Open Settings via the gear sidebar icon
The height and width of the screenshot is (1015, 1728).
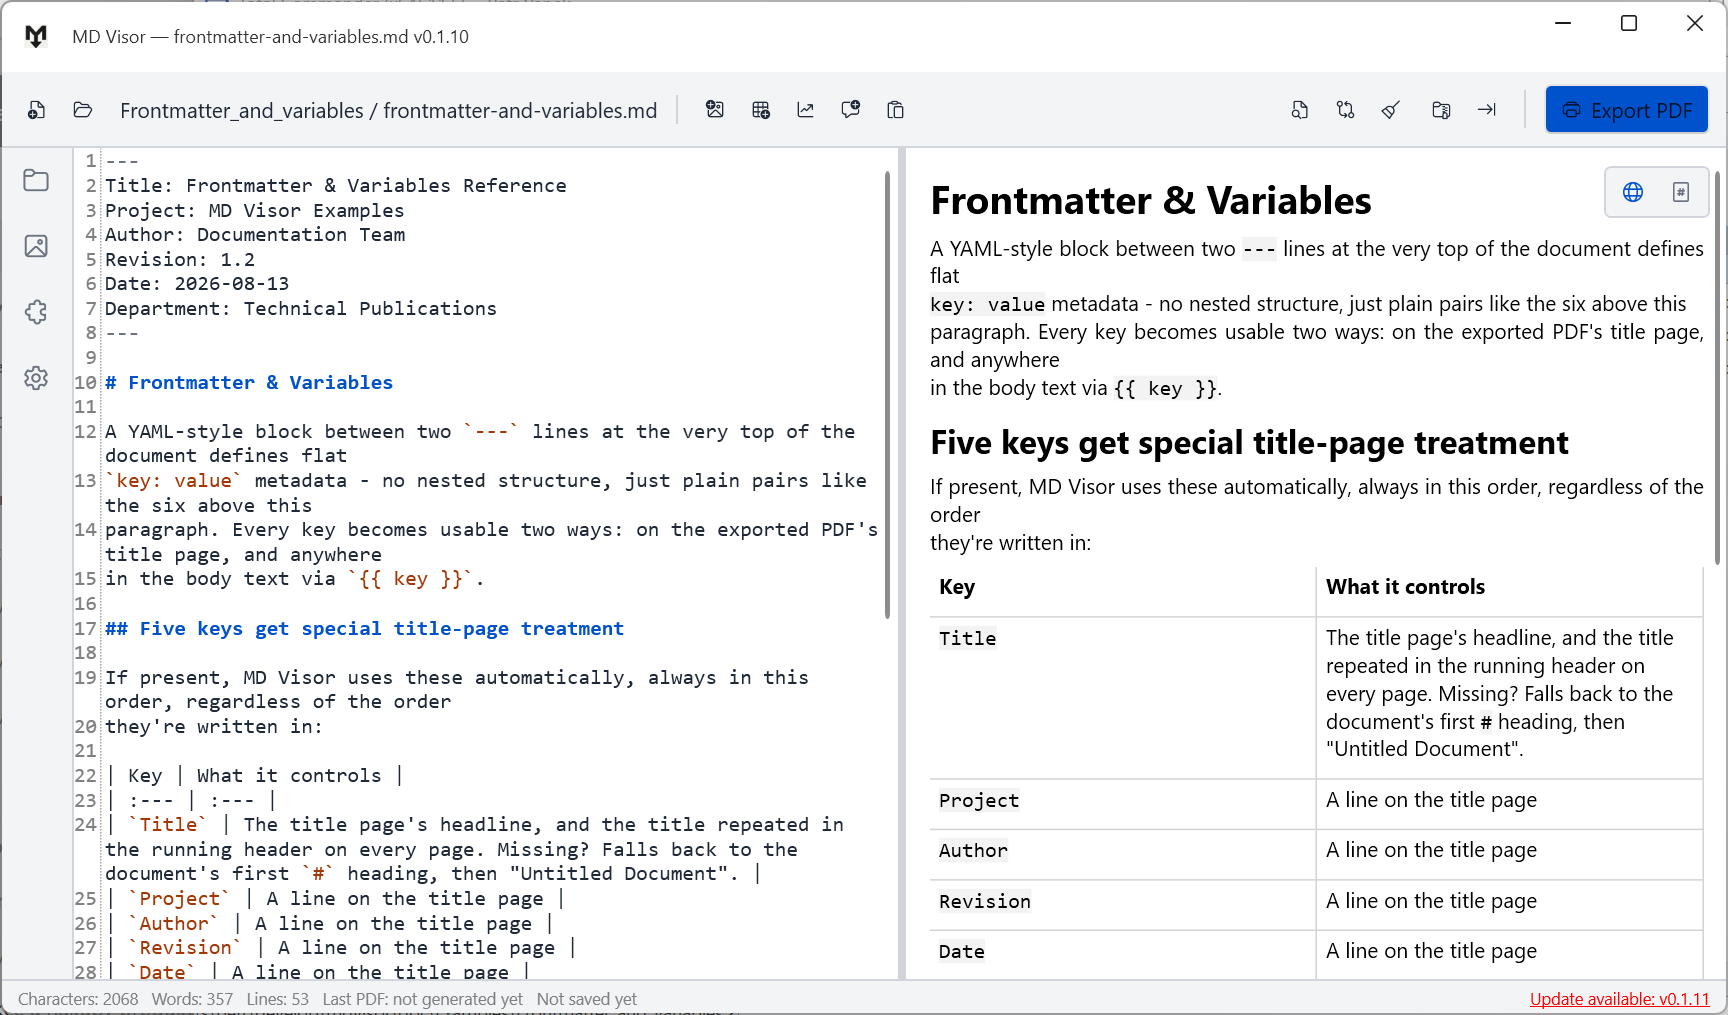point(36,378)
